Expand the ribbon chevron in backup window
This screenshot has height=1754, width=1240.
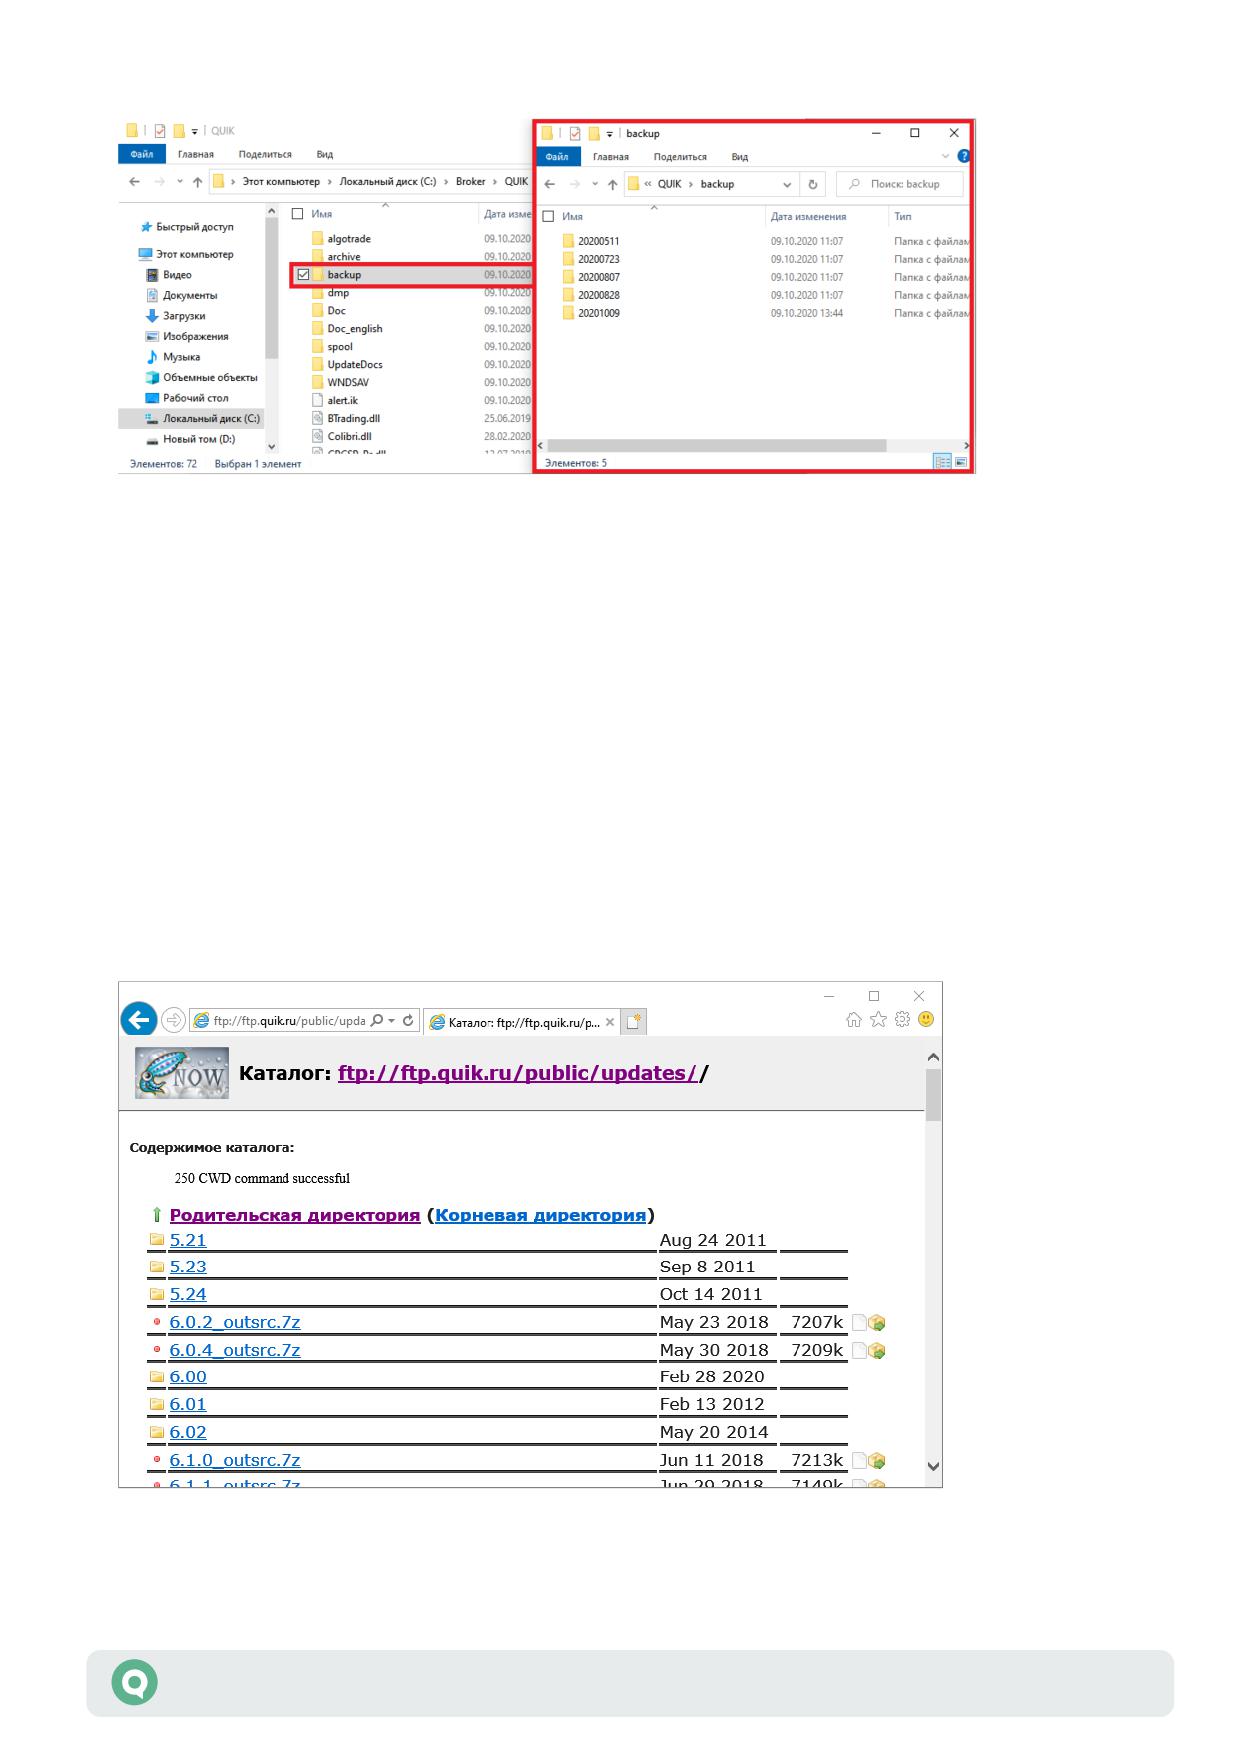[x=946, y=156]
